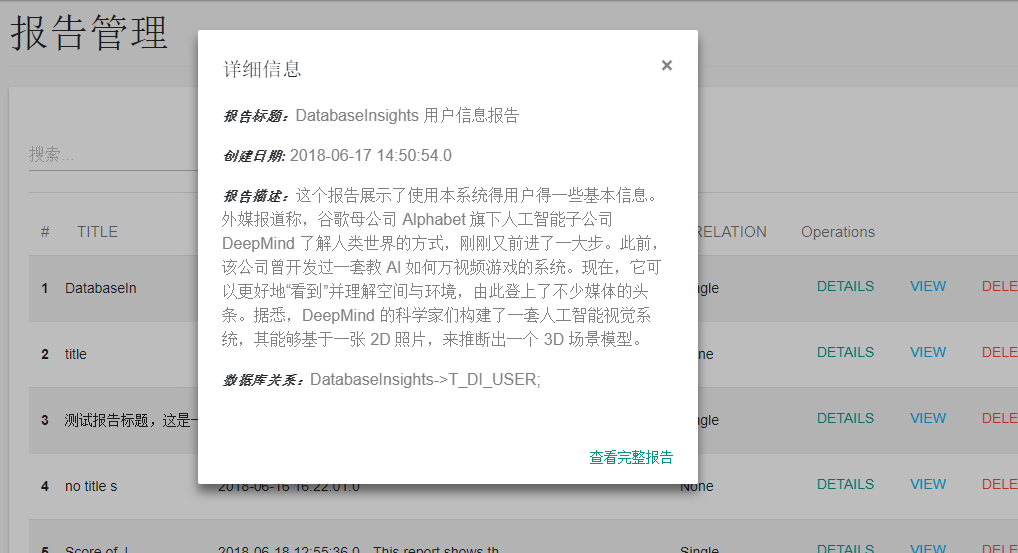Screen dimensions: 1018x553
Task: Open DETAILS for the DatabaseIn row
Action: [845, 286]
